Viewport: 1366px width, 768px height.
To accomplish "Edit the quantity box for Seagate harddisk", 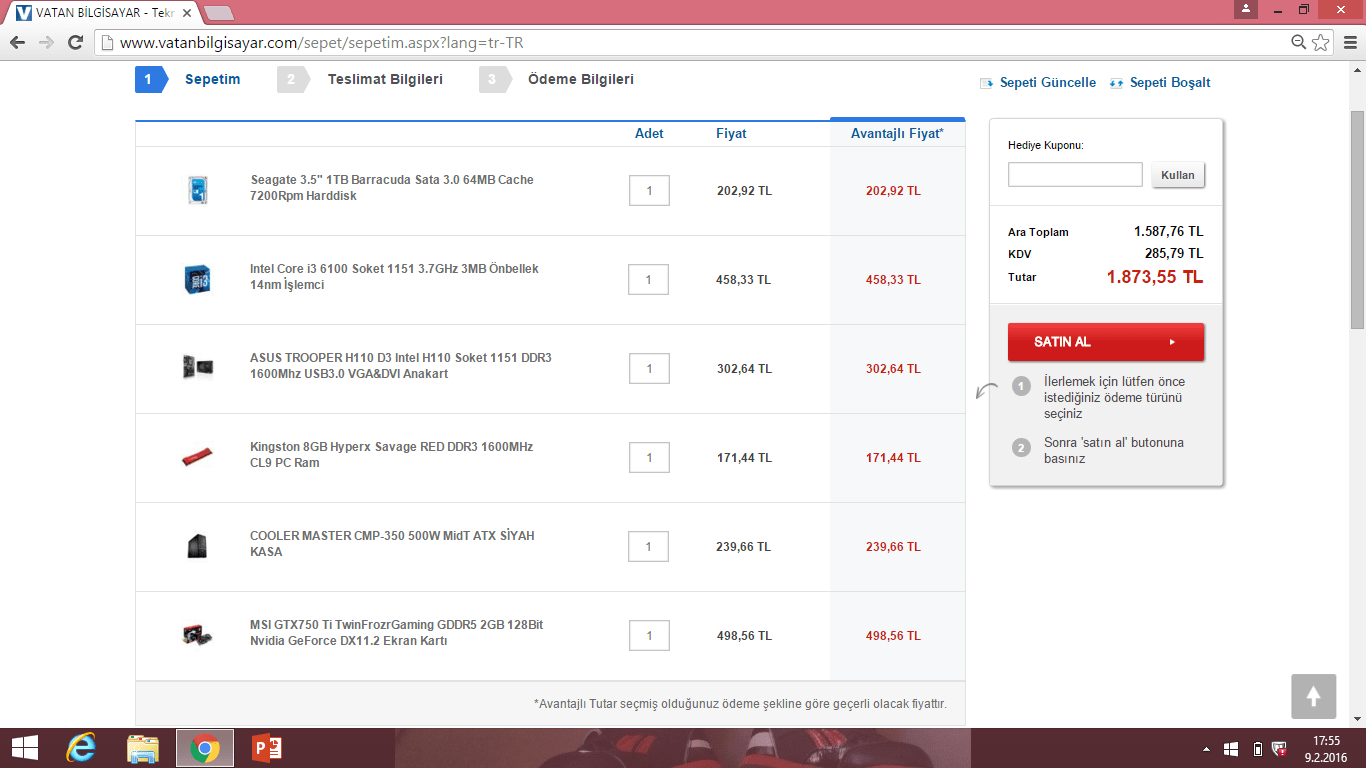I will click(x=649, y=191).
